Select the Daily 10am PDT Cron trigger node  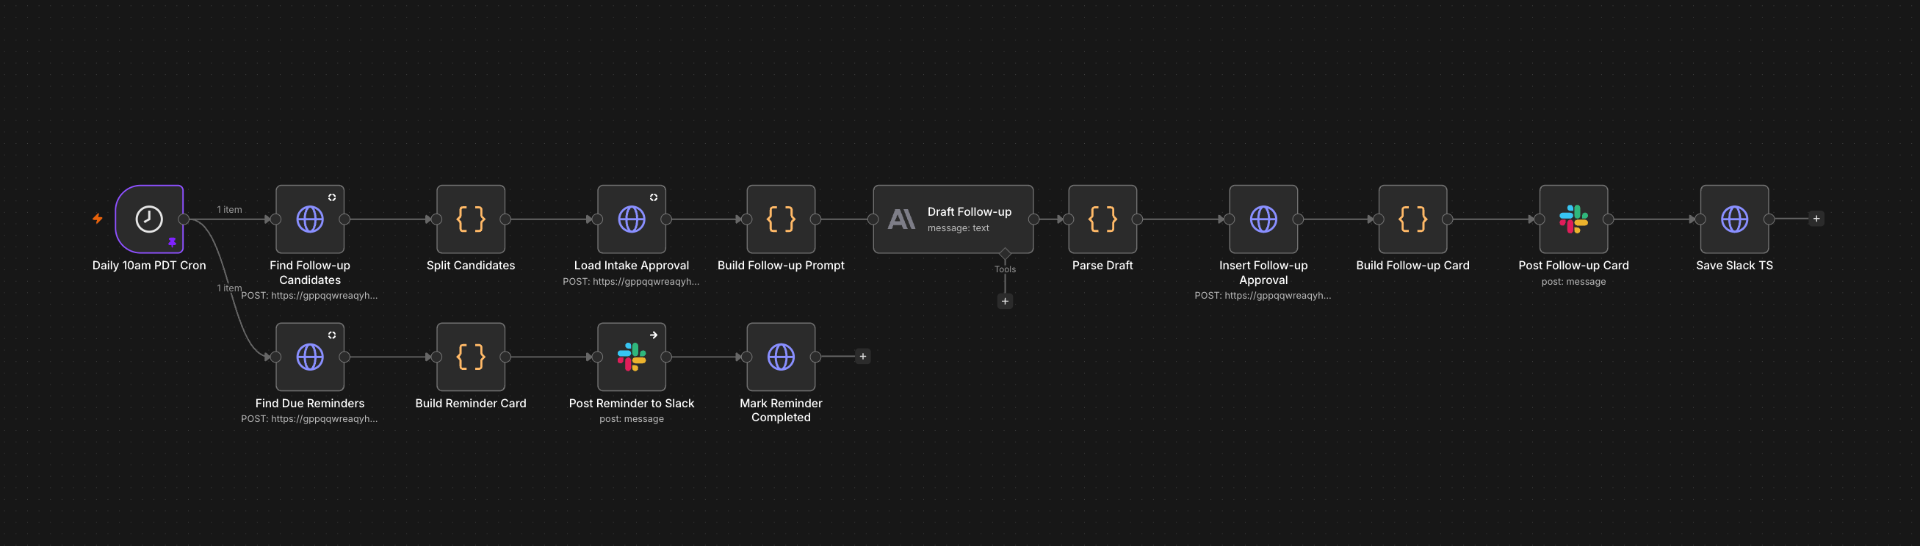(x=149, y=219)
